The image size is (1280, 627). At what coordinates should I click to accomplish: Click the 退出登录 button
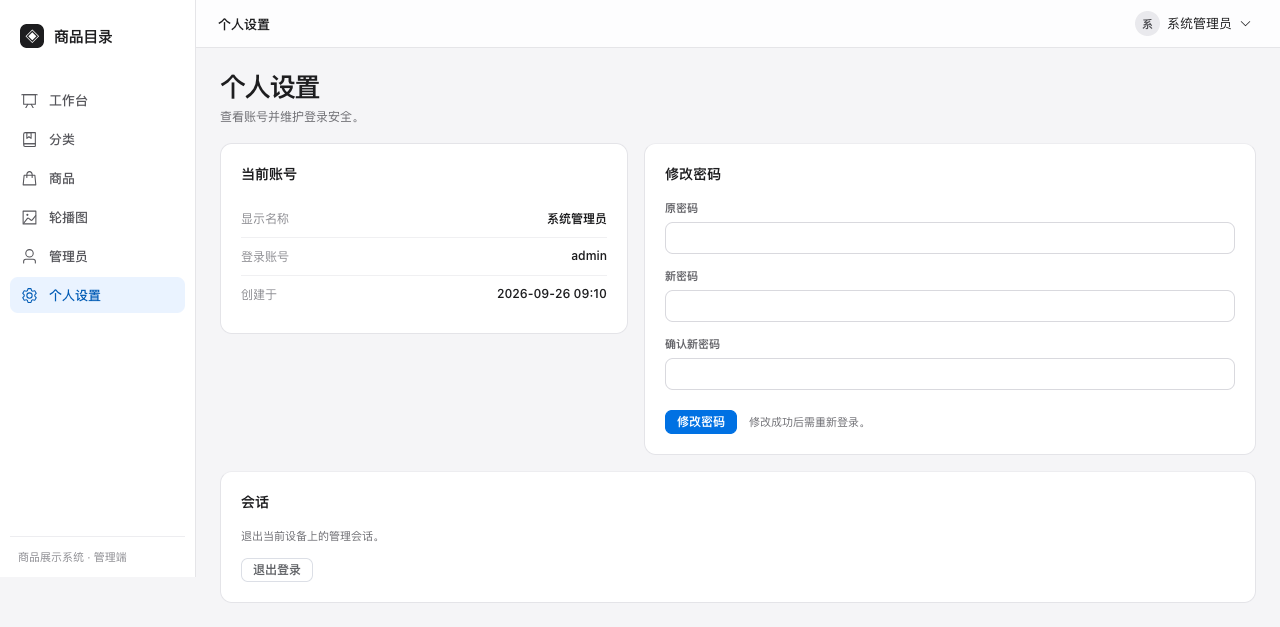click(277, 570)
